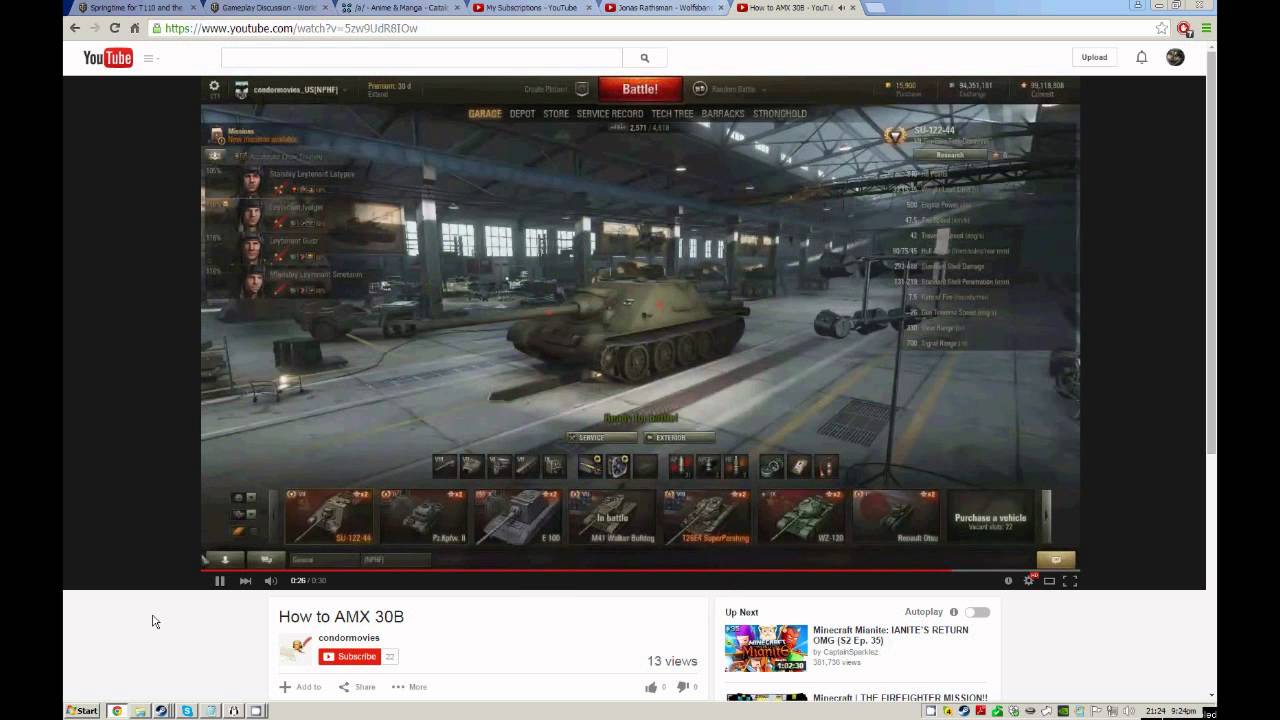Select the E 100 tank in the carousel

pyautogui.click(x=517, y=516)
